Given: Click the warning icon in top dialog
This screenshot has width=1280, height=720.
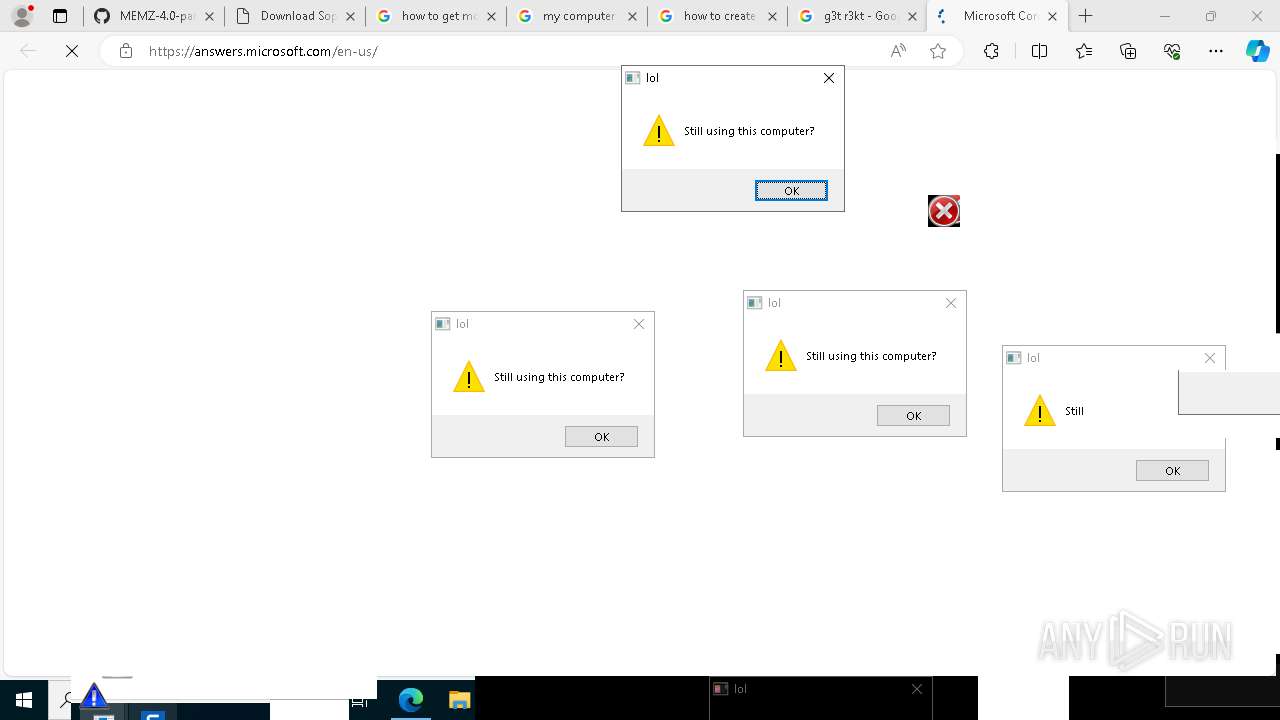Looking at the screenshot, I should (x=659, y=131).
